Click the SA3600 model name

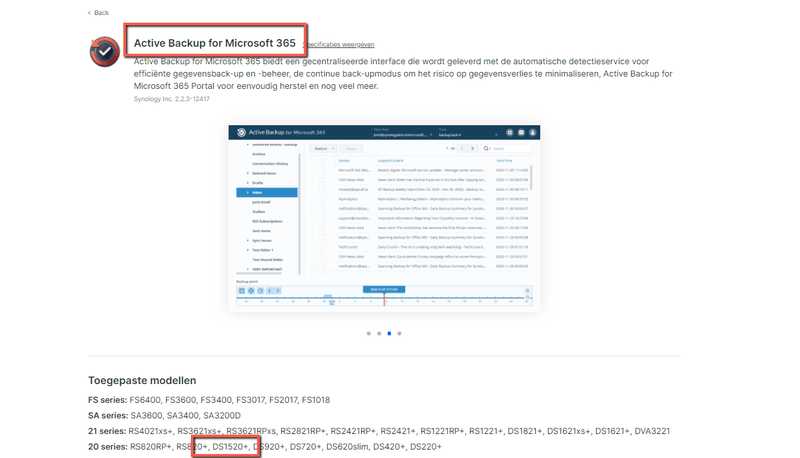pyautogui.click(x=146, y=416)
